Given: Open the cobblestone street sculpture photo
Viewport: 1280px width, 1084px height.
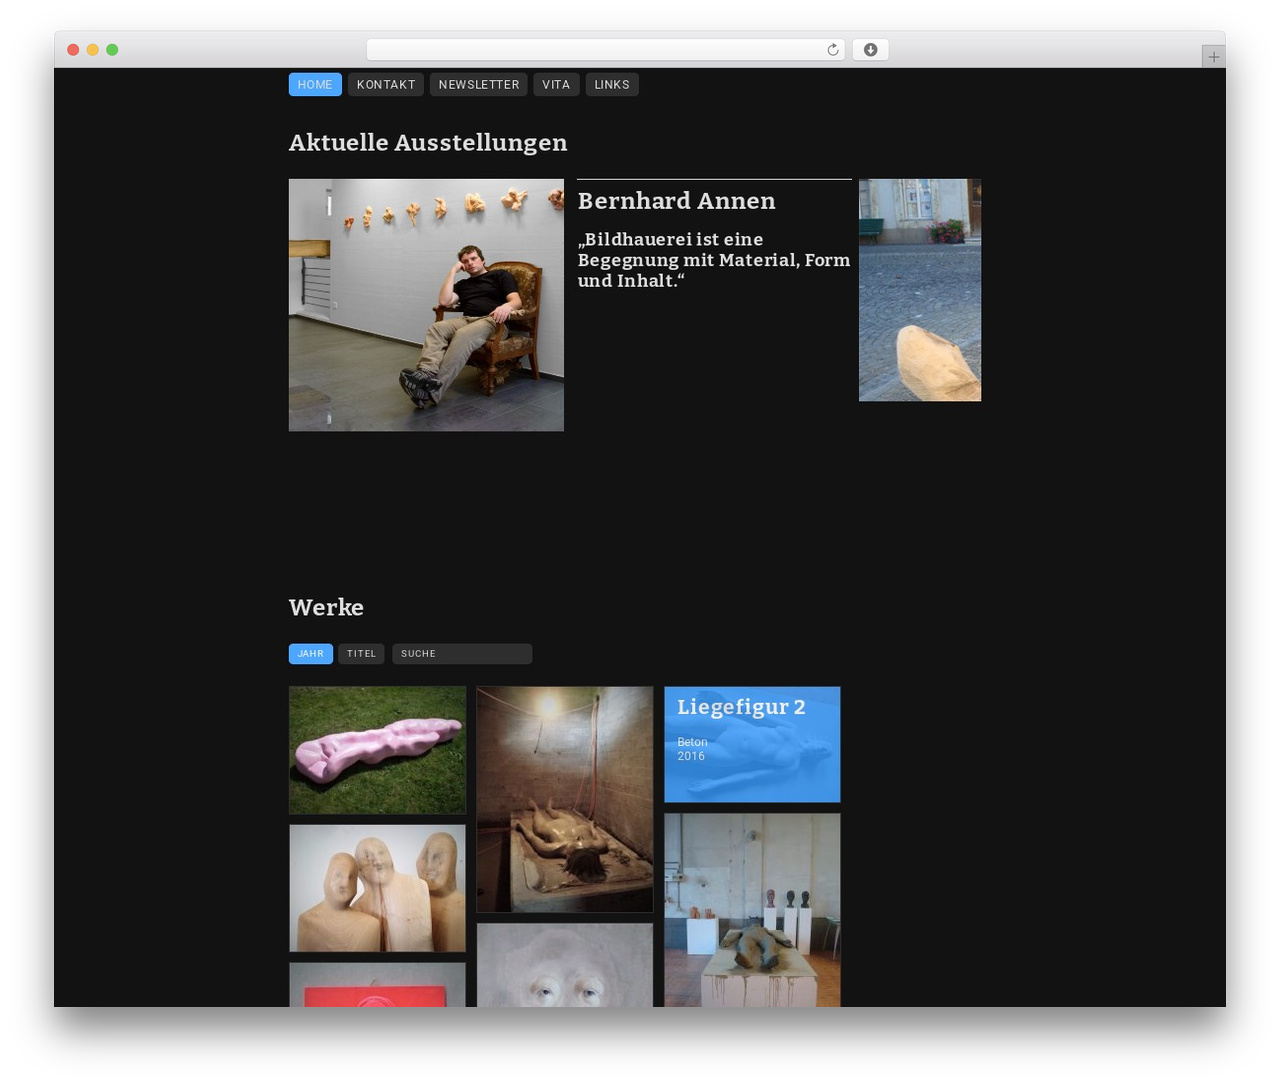Looking at the screenshot, I should point(920,290).
